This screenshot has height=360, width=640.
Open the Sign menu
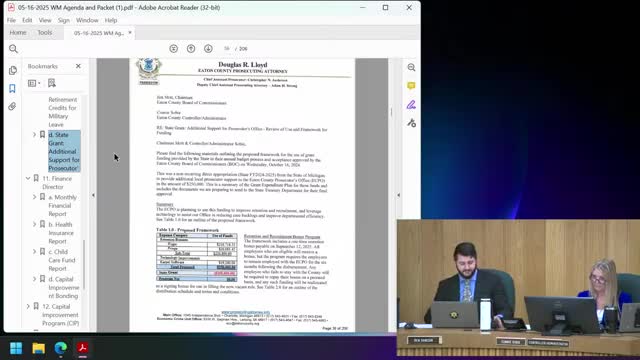[64, 20]
